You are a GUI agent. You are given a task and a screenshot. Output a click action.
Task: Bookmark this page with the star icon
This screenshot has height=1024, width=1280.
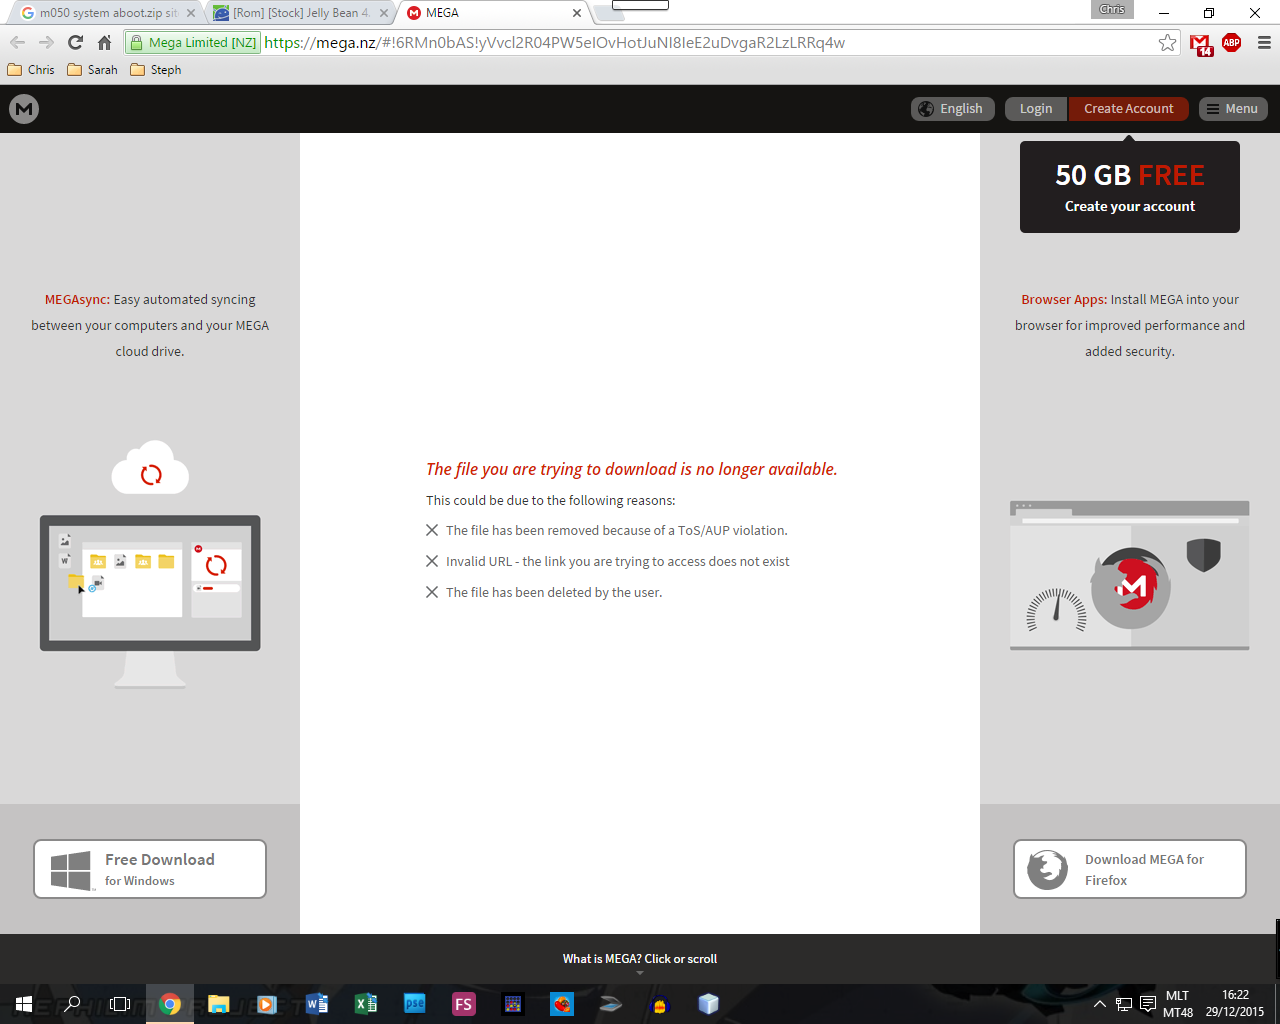click(x=1167, y=42)
